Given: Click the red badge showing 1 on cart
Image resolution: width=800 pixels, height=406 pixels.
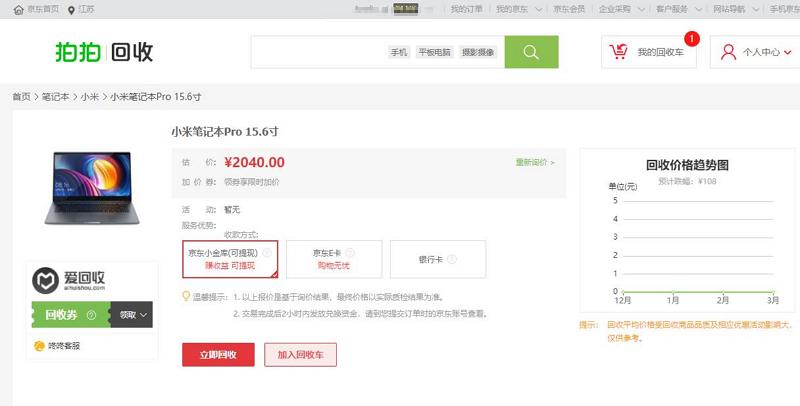Looking at the screenshot, I should click(x=692, y=39).
